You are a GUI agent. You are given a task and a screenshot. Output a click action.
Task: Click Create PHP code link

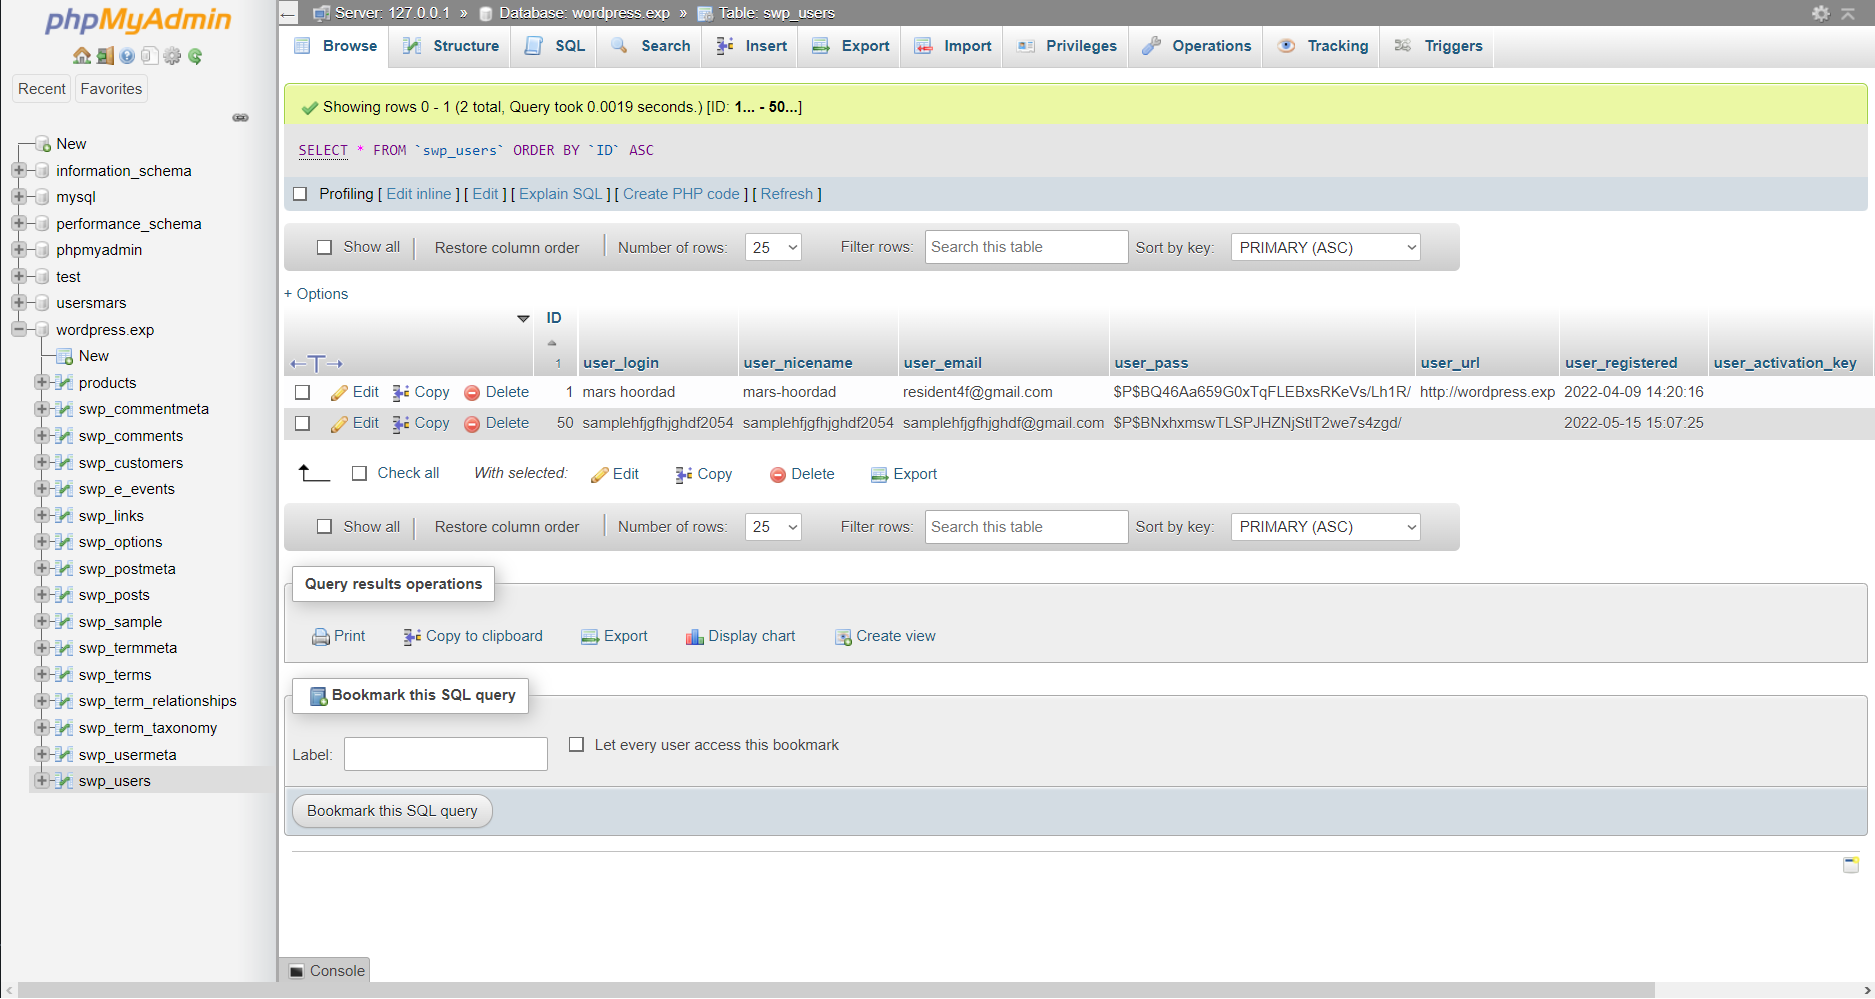(682, 194)
